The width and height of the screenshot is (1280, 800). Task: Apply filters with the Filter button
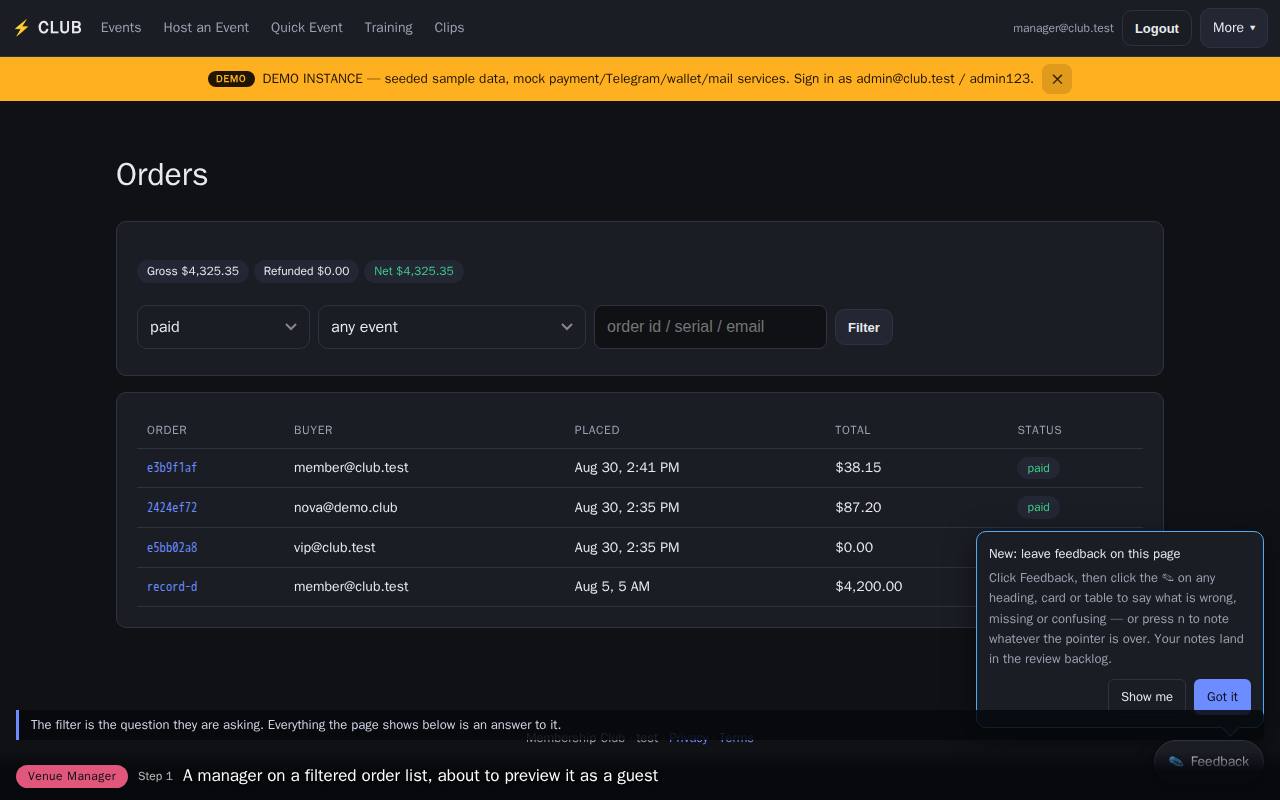coord(864,327)
